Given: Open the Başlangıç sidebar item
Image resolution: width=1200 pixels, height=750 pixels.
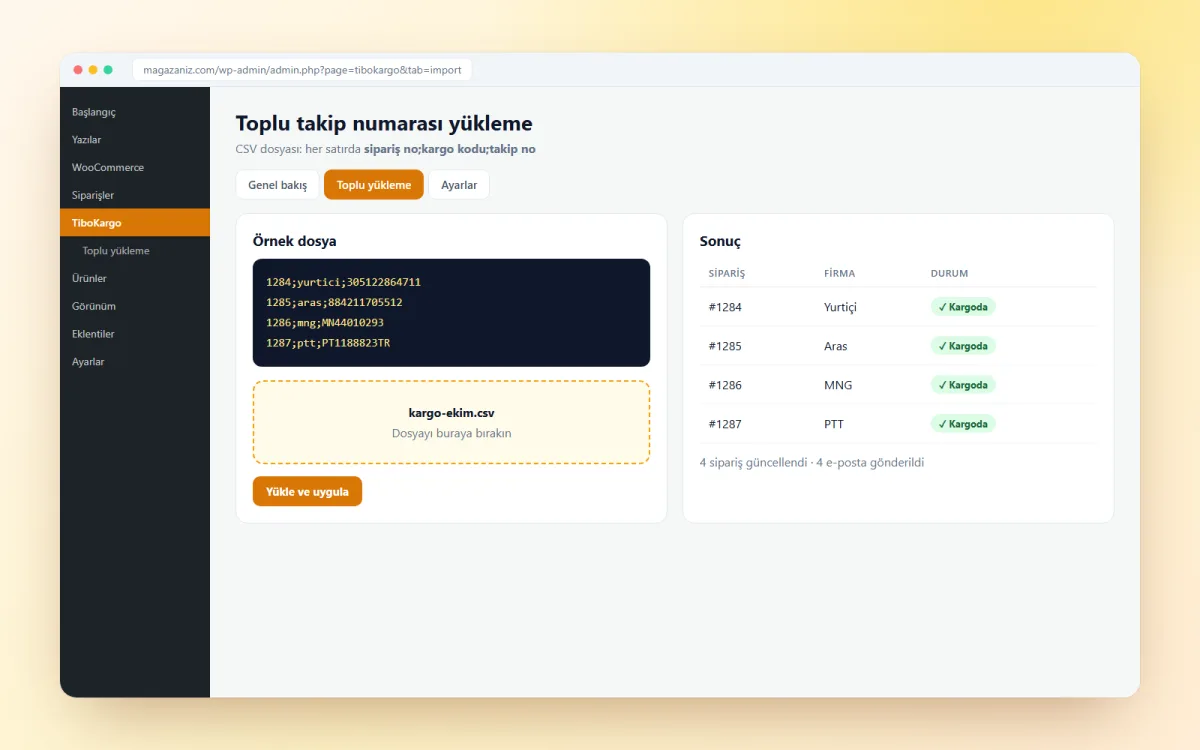Looking at the screenshot, I should pos(135,112).
